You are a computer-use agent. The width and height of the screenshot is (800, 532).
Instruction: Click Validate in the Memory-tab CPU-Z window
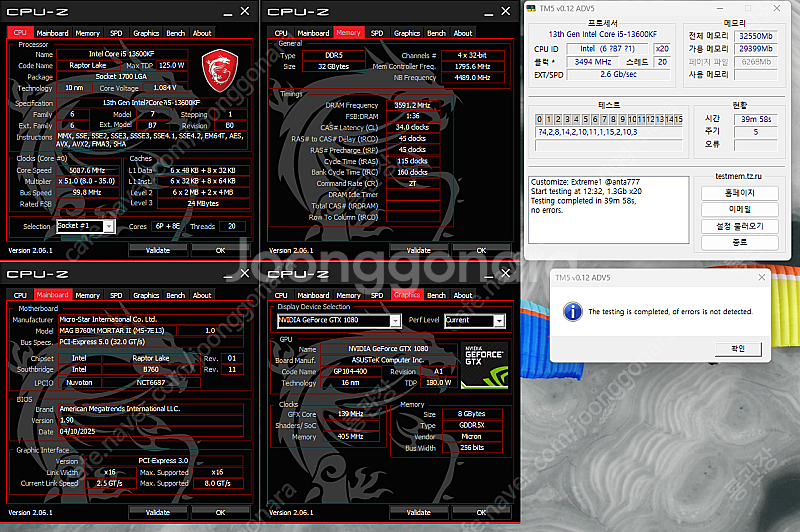418,250
